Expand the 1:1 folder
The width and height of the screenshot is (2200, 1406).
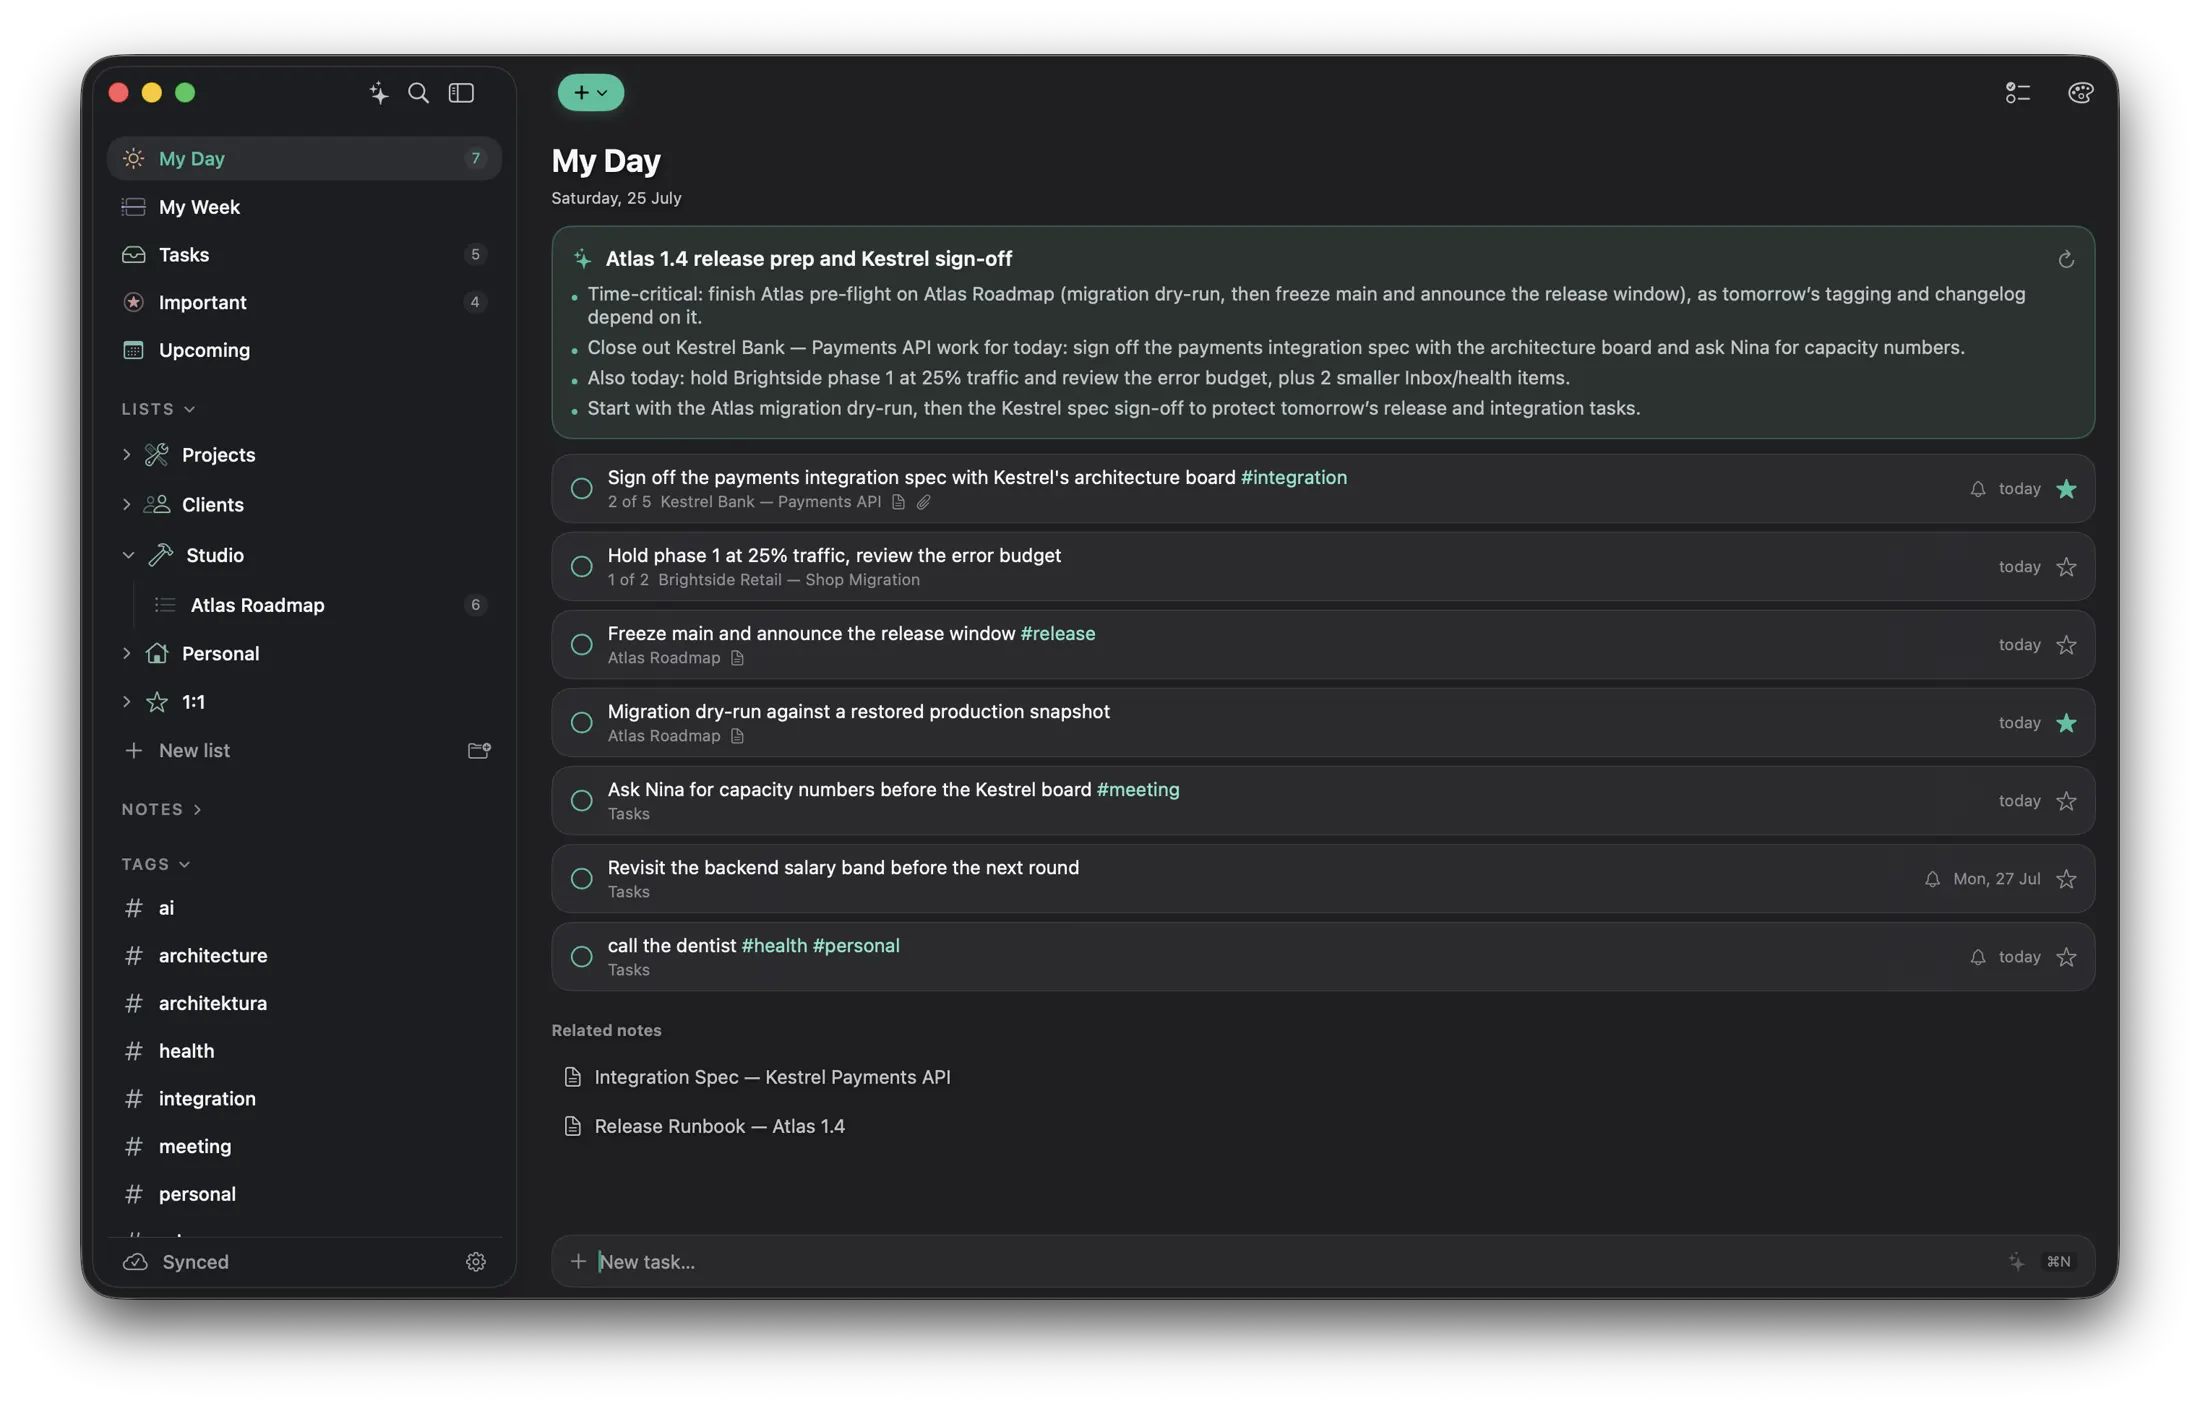click(x=126, y=702)
